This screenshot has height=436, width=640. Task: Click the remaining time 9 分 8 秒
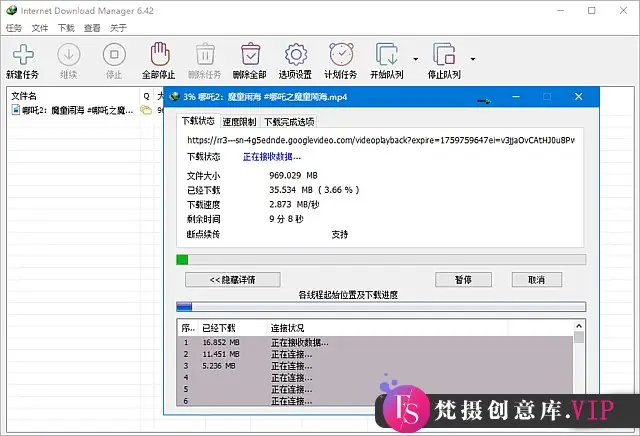click(x=286, y=219)
